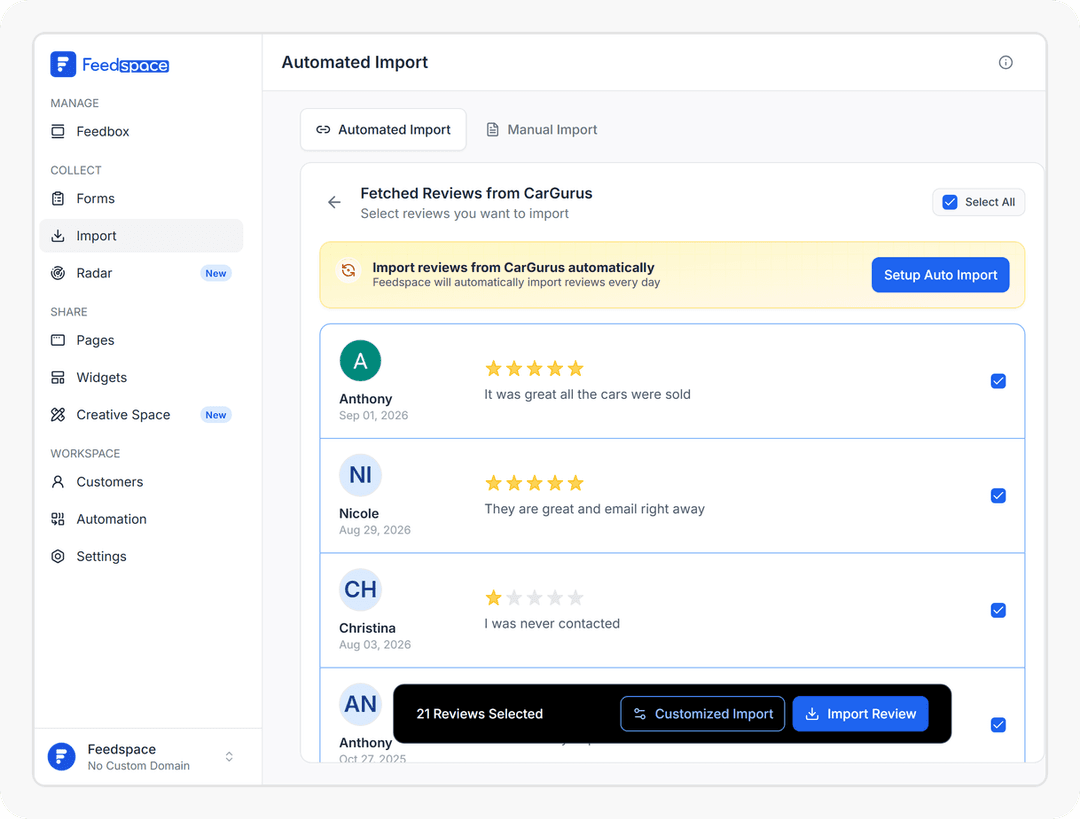Select Import in the sidebar
This screenshot has height=819, width=1080.
[141, 236]
